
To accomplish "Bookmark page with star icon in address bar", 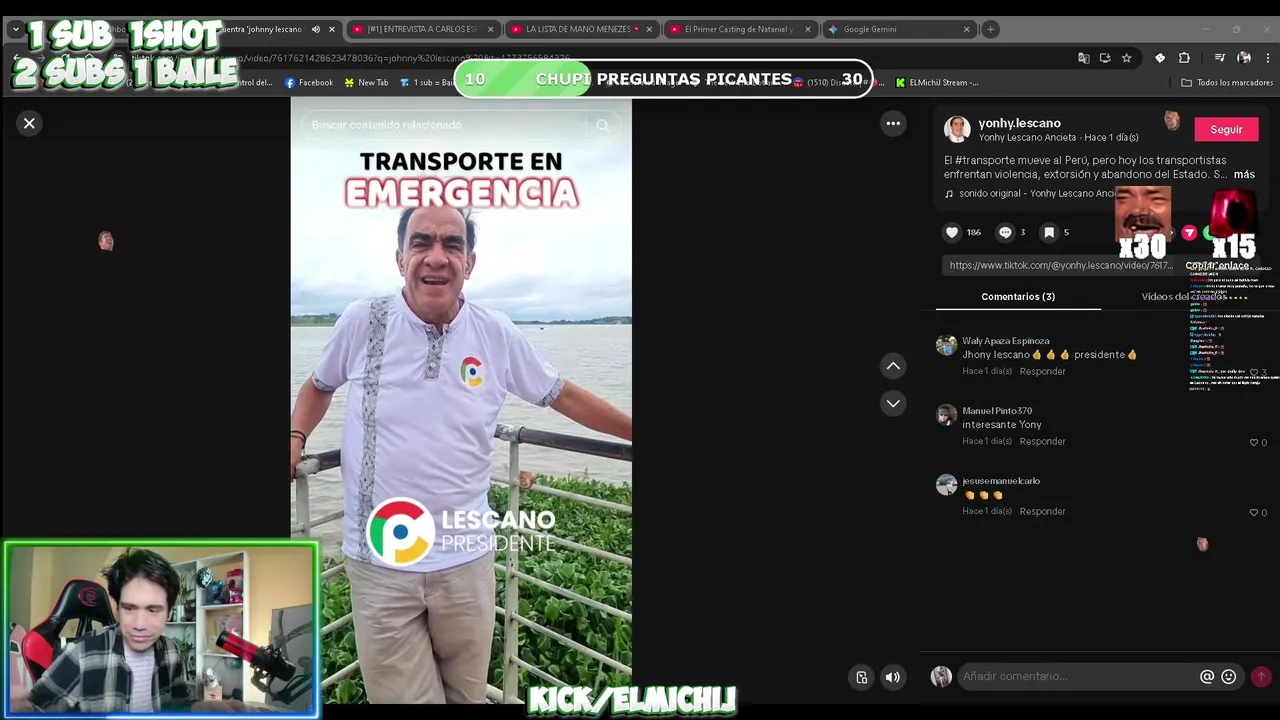I will 1126,58.
